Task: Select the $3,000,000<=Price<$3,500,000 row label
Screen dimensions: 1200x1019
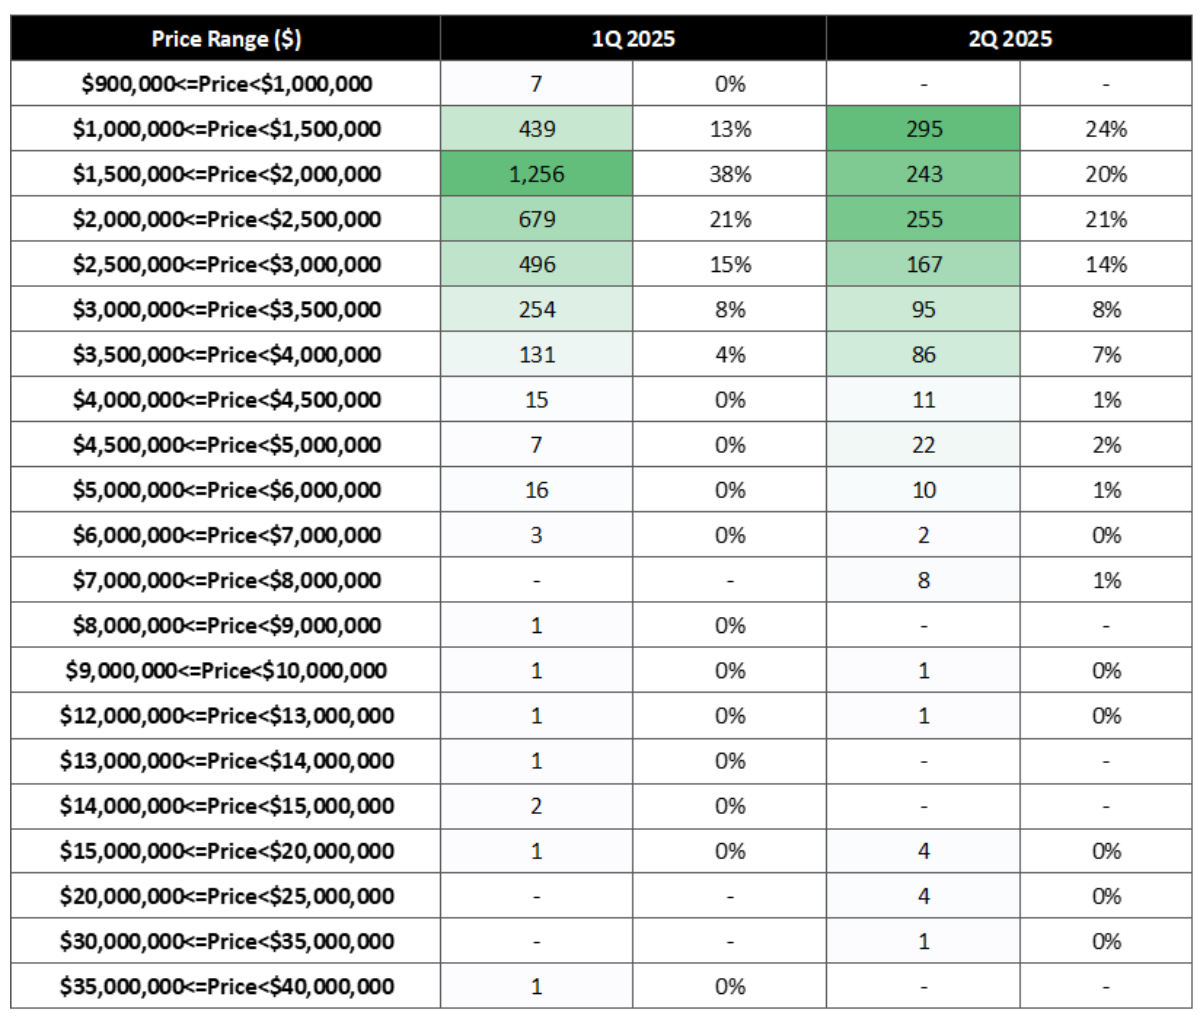Action: (x=226, y=309)
